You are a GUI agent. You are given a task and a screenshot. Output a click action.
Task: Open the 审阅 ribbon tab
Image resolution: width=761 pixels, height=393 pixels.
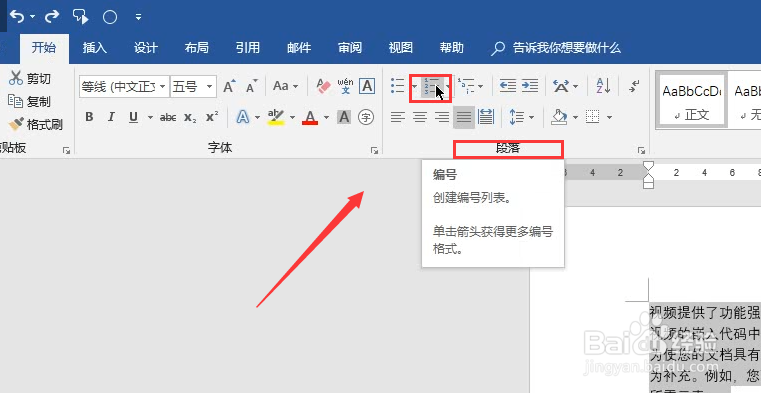pos(350,48)
